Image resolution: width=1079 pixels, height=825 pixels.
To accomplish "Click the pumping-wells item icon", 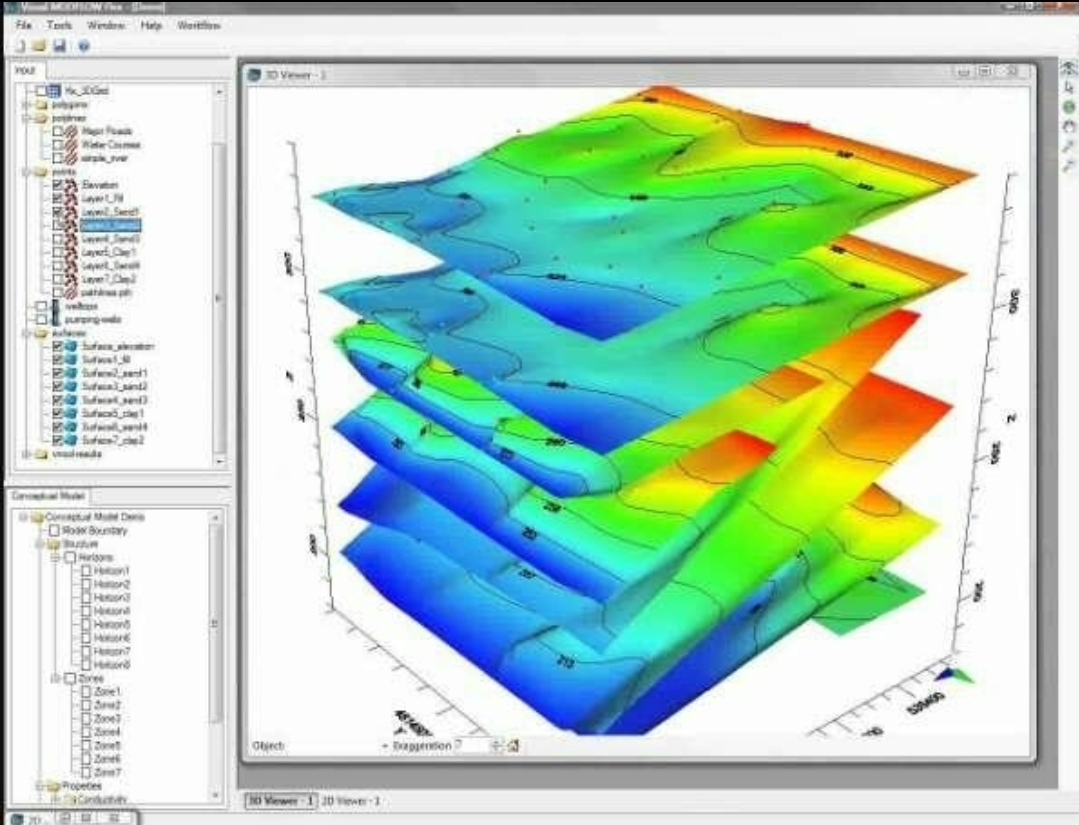I will coord(55,319).
